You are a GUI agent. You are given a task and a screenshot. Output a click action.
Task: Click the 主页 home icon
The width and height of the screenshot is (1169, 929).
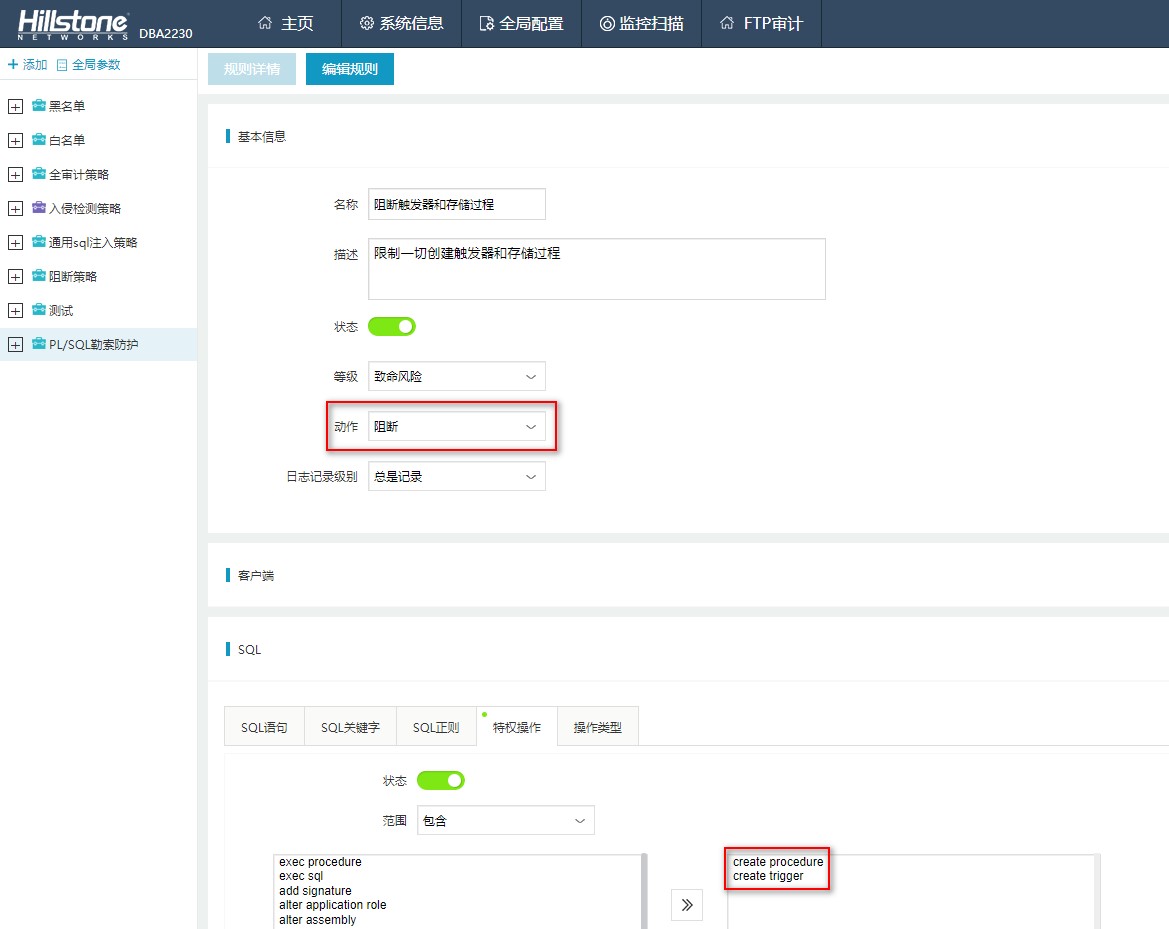tap(265, 23)
